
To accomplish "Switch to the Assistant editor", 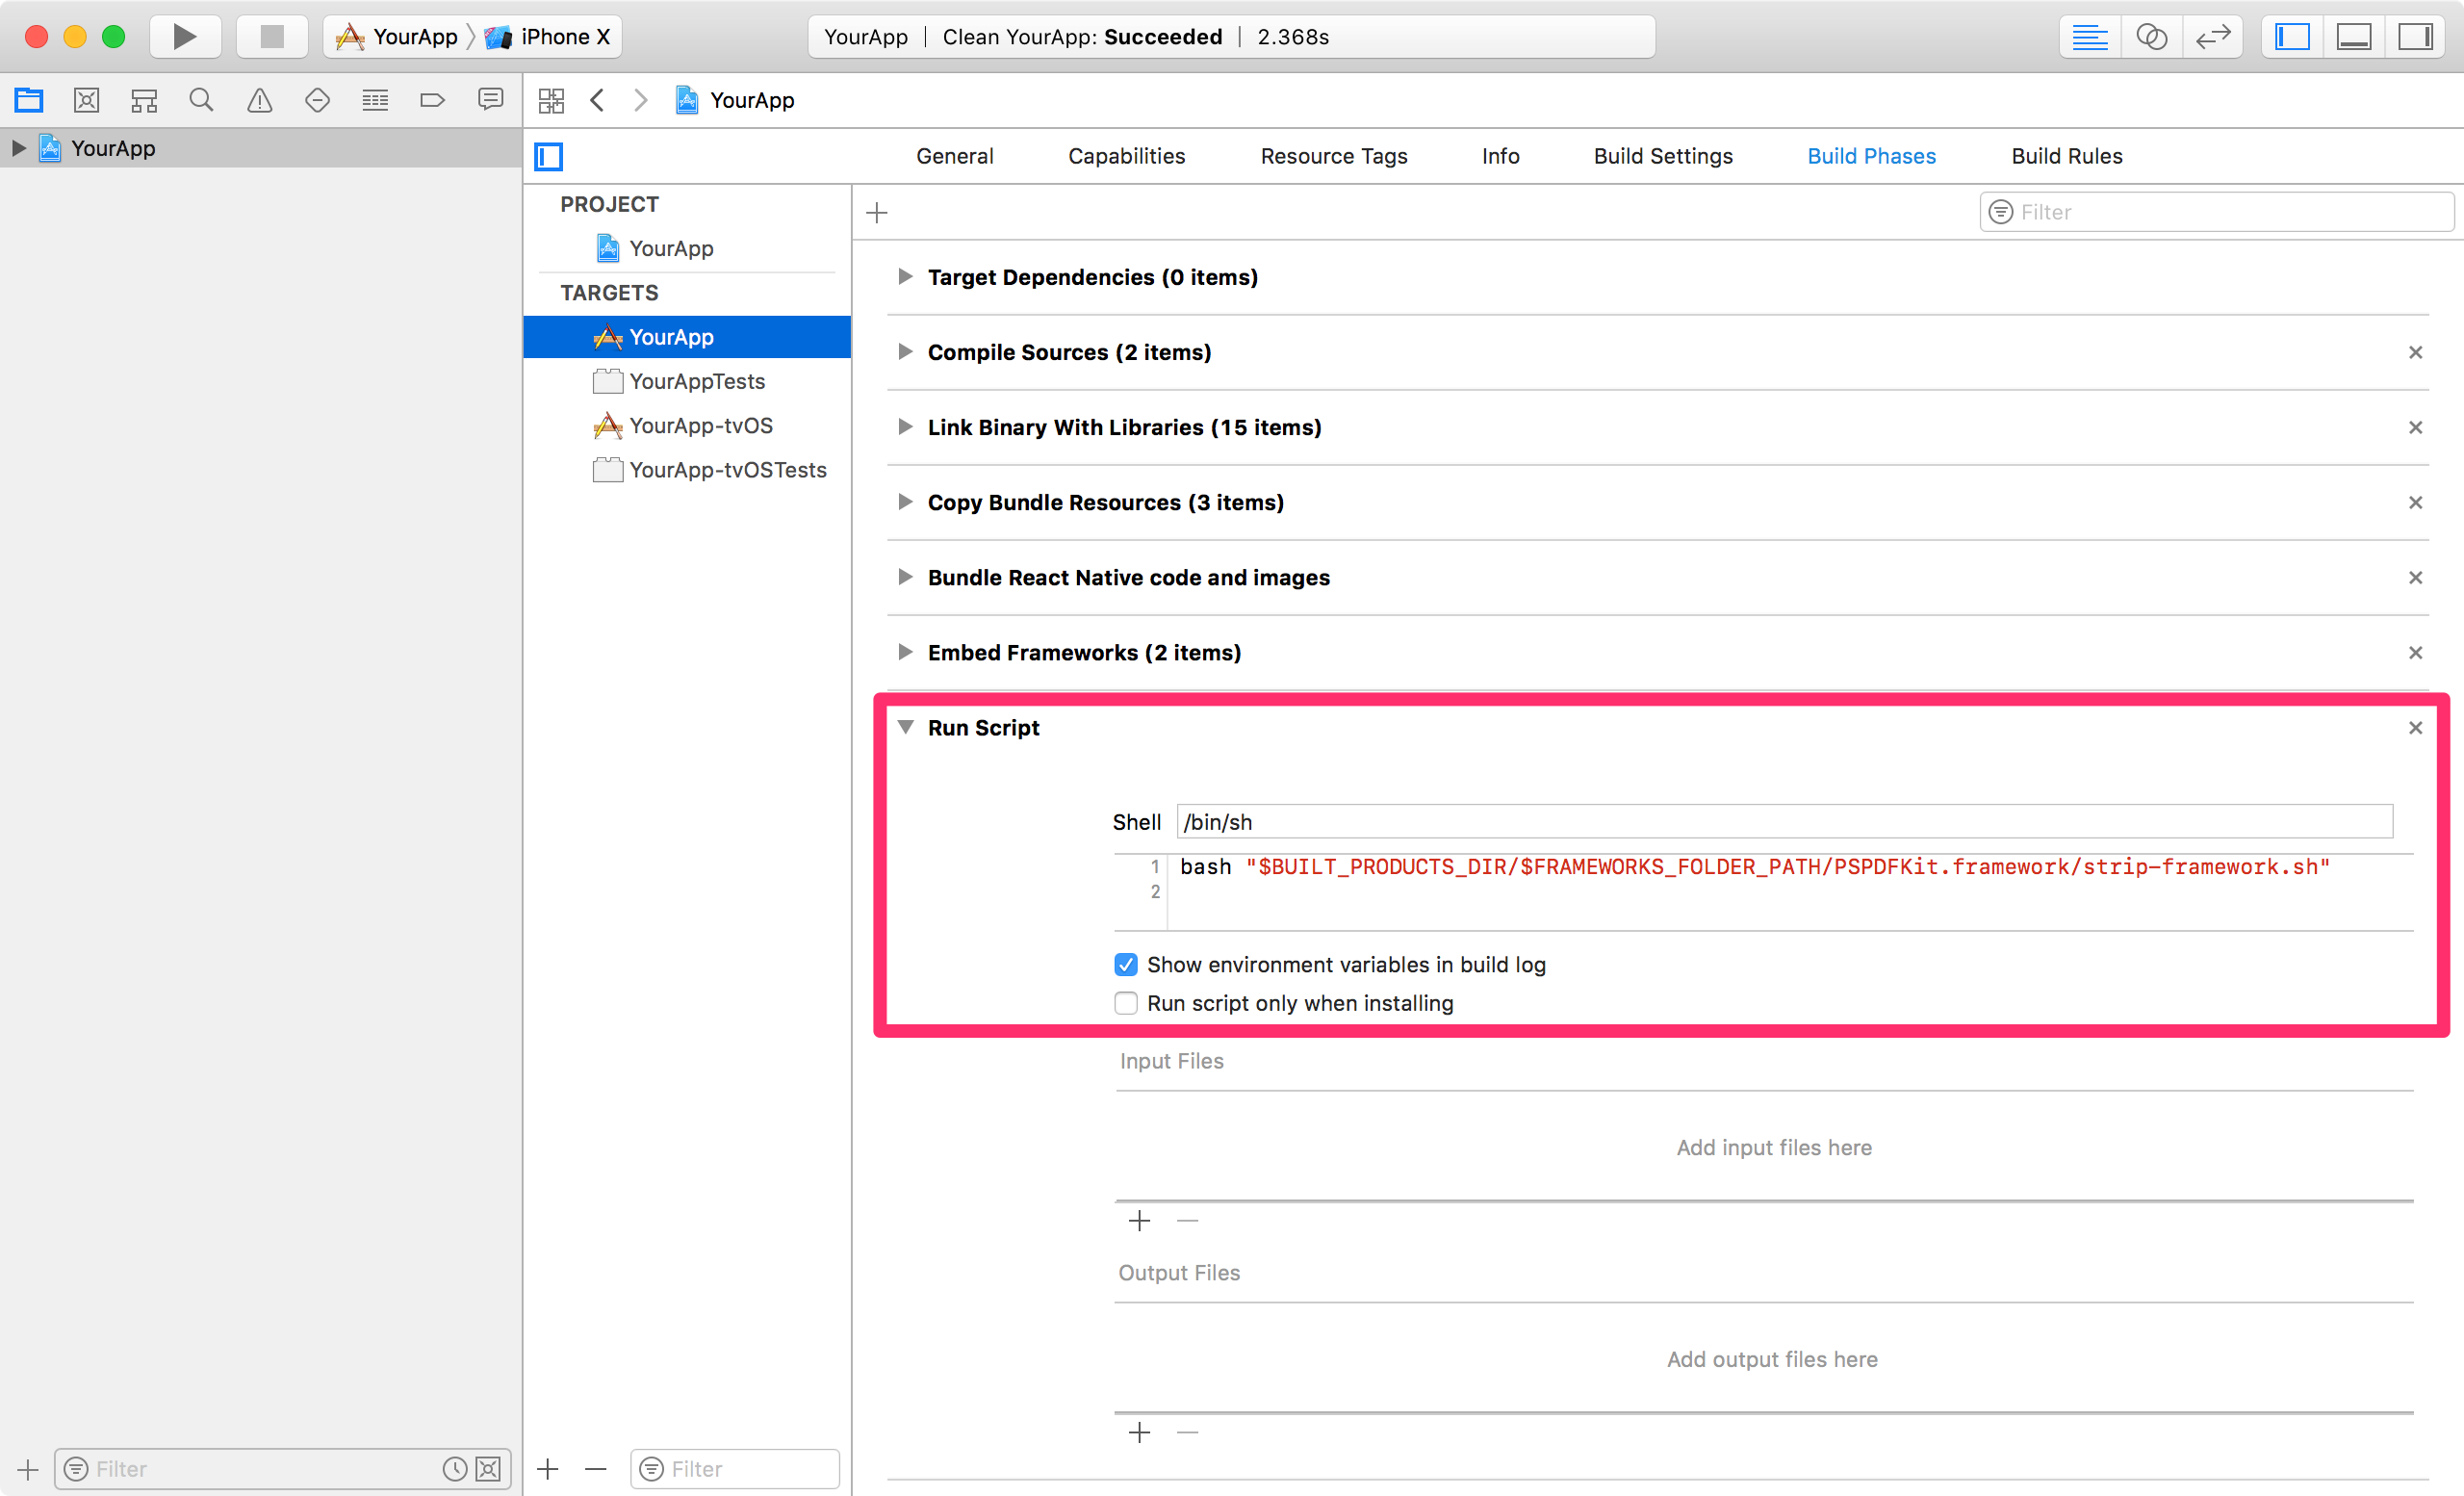I will click(x=2151, y=37).
